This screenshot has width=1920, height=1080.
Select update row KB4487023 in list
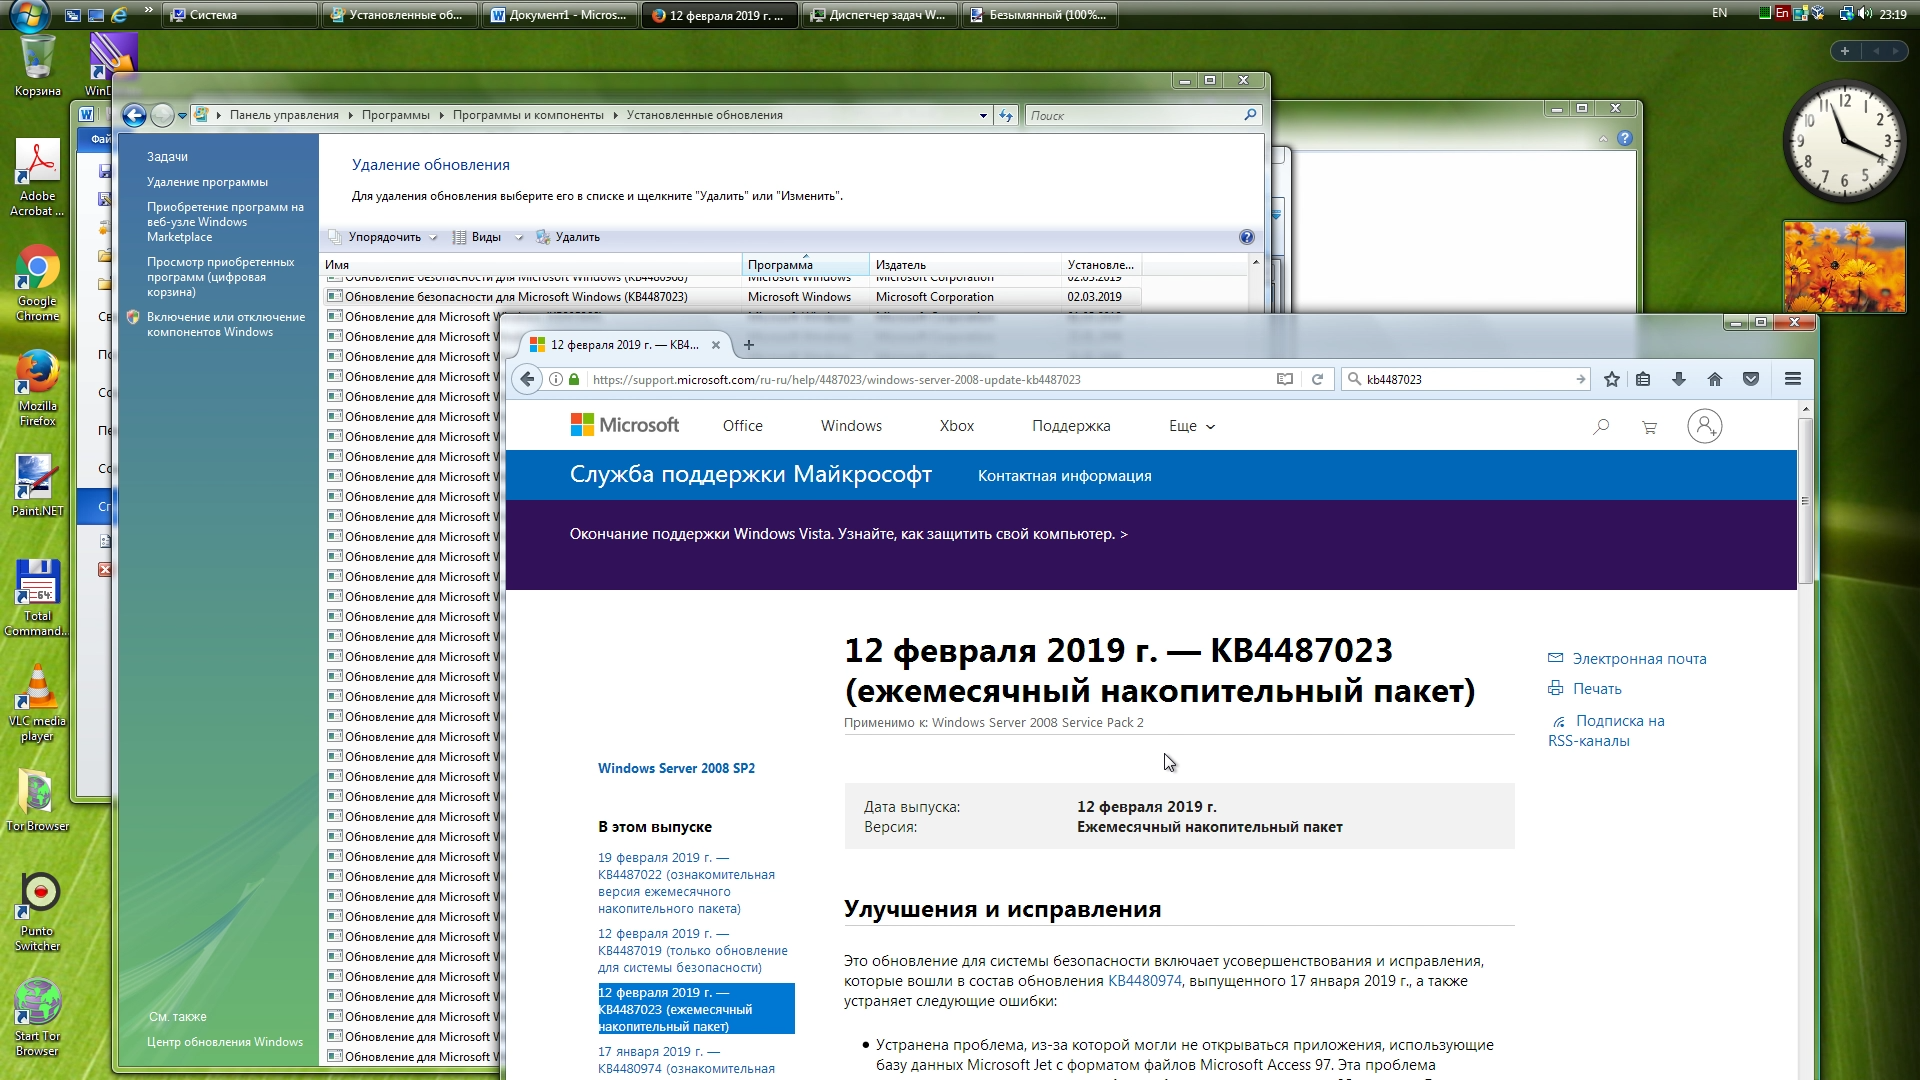(733, 297)
